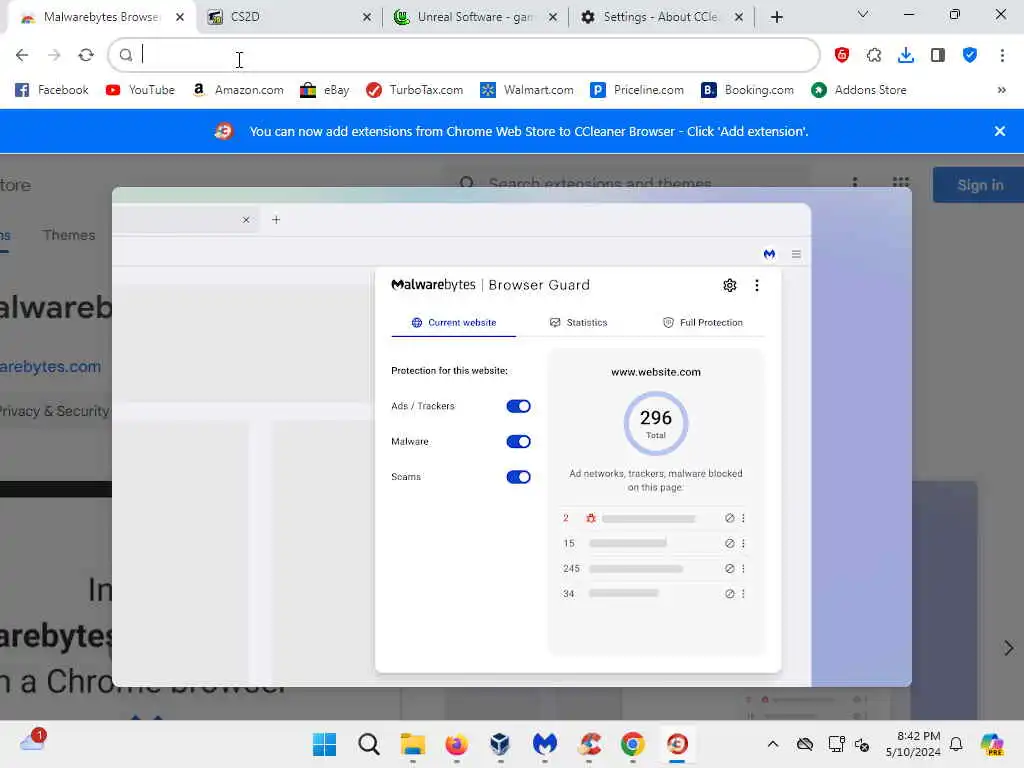Open the hamburger menu in preview window
Screen dimensions: 1024x768
pos(796,254)
